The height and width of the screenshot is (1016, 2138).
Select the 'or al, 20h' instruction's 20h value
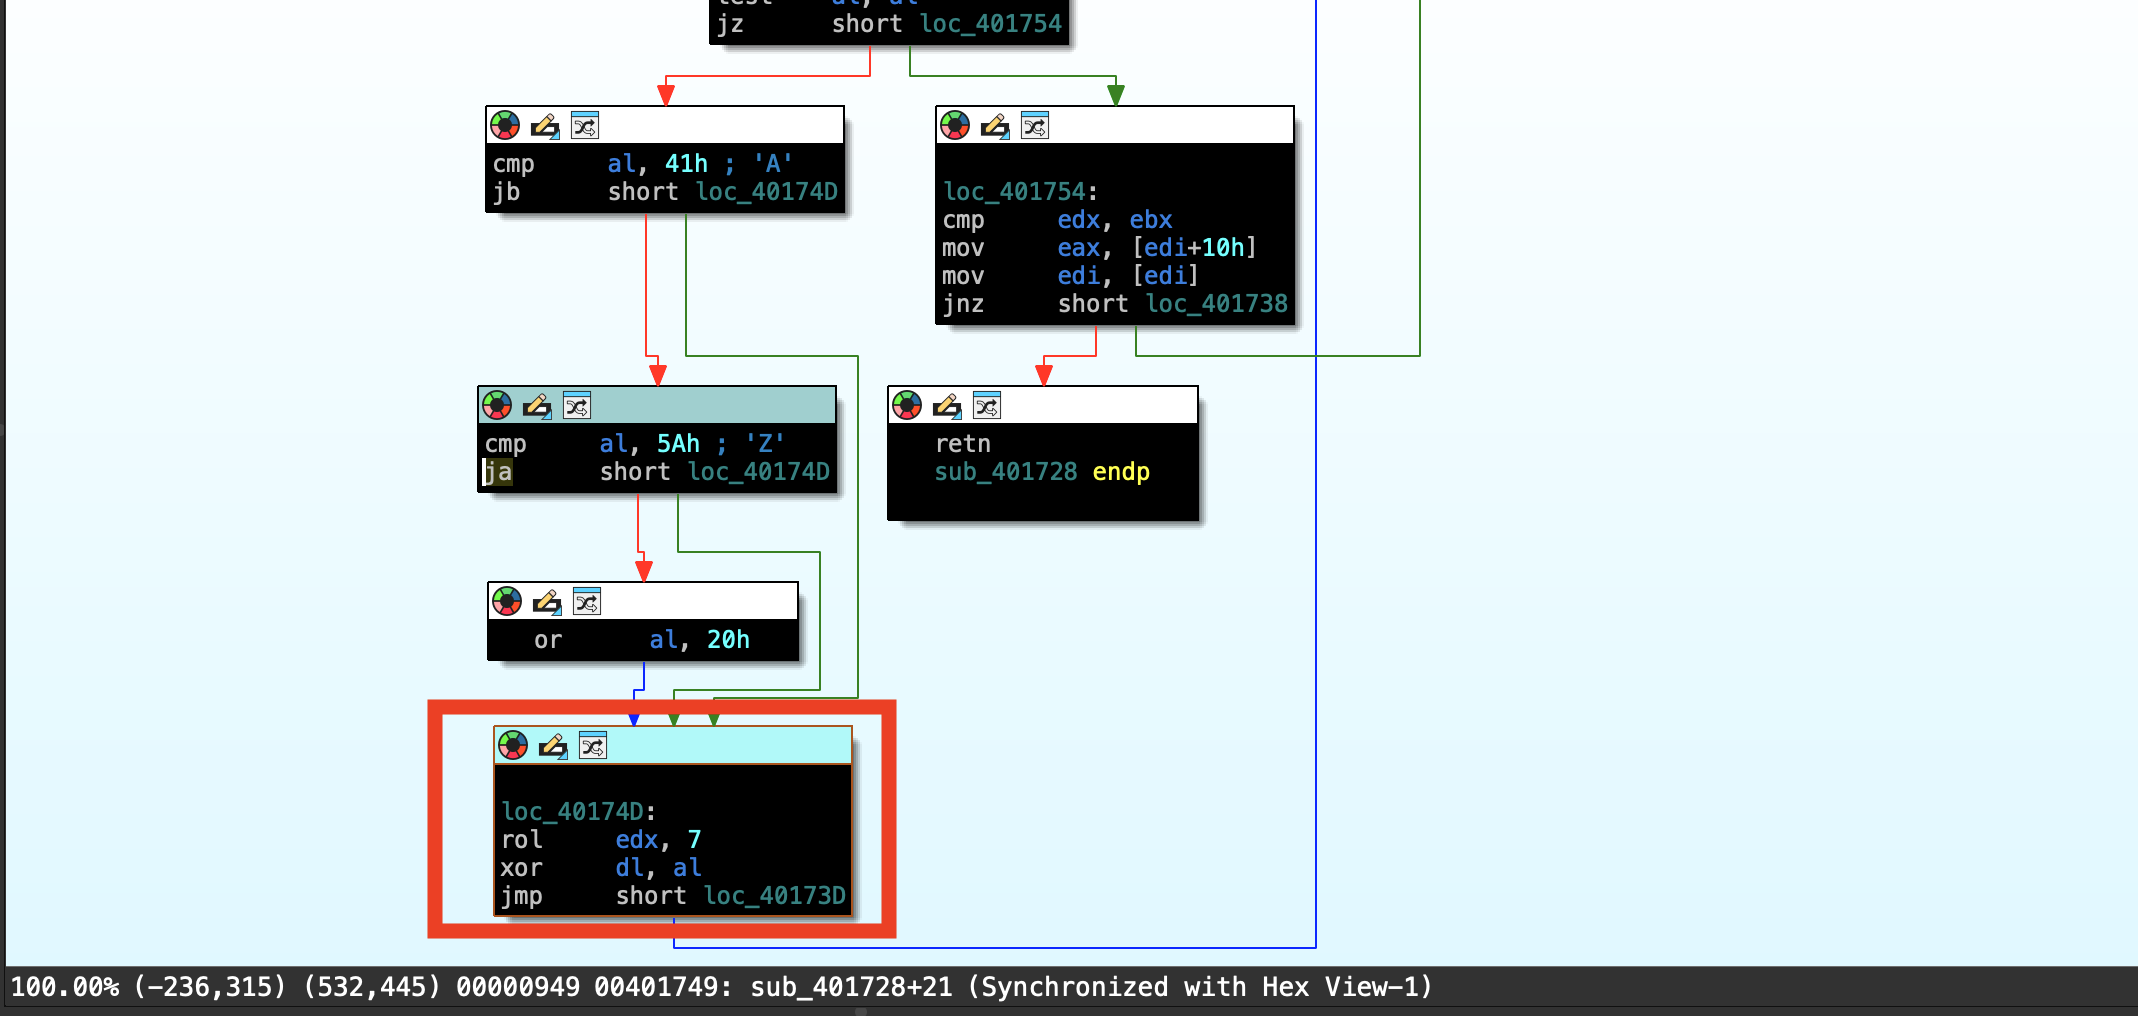[728, 640]
